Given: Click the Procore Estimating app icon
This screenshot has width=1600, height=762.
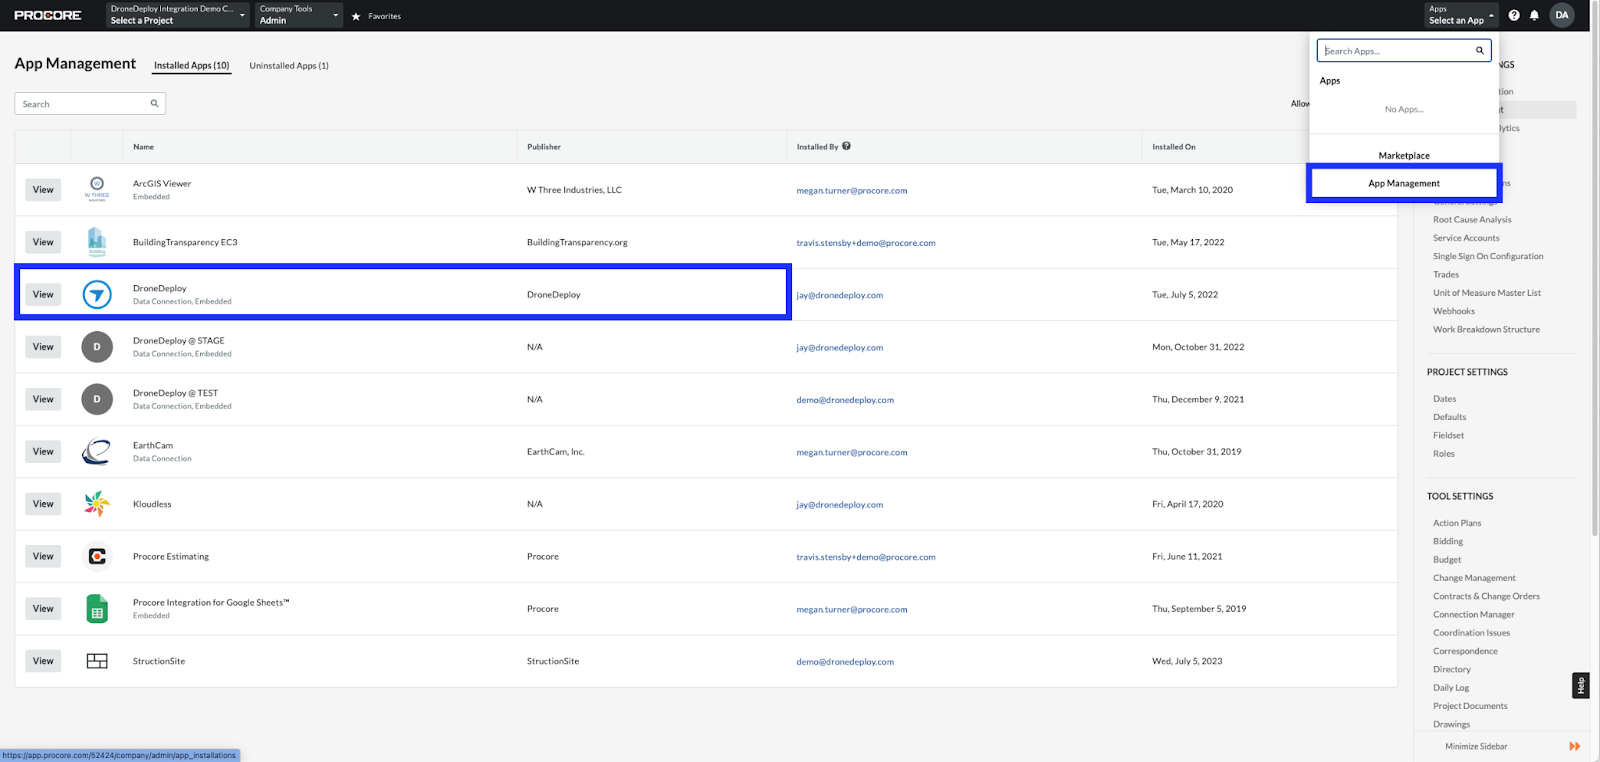Looking at the screenshot, I should [x=97, y=556].
